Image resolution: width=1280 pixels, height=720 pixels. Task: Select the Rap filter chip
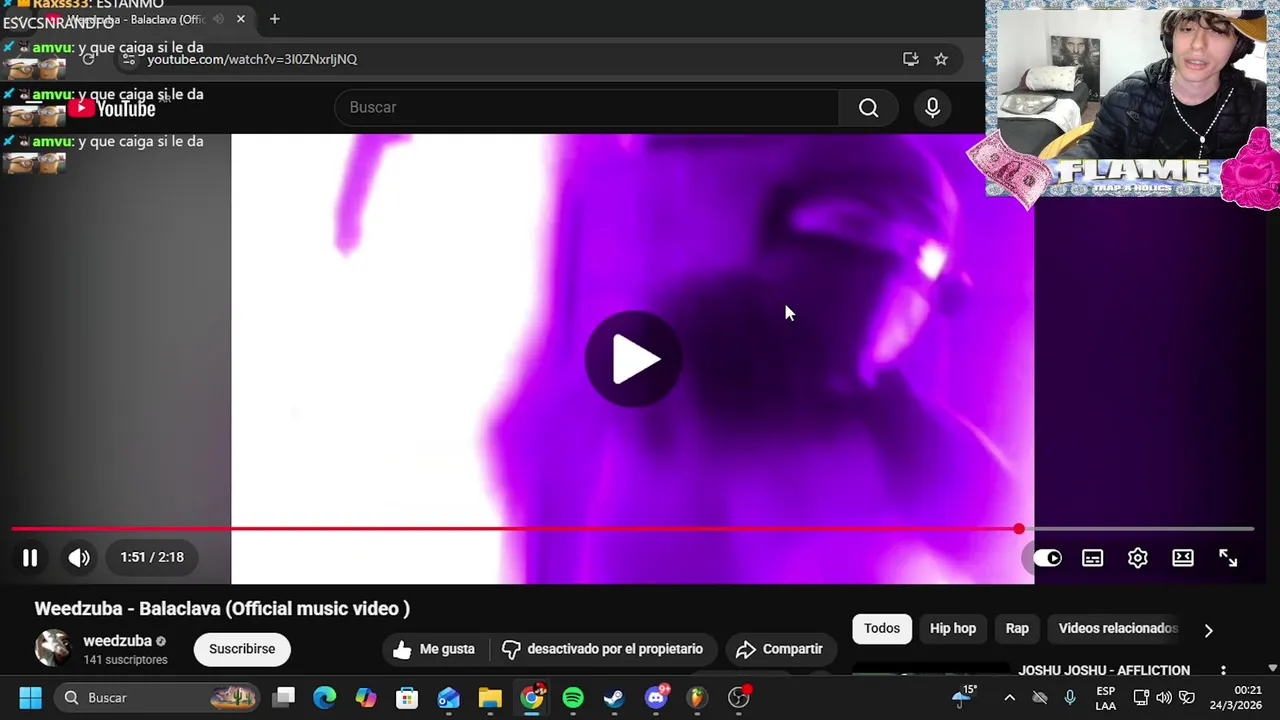point(1017,628)
